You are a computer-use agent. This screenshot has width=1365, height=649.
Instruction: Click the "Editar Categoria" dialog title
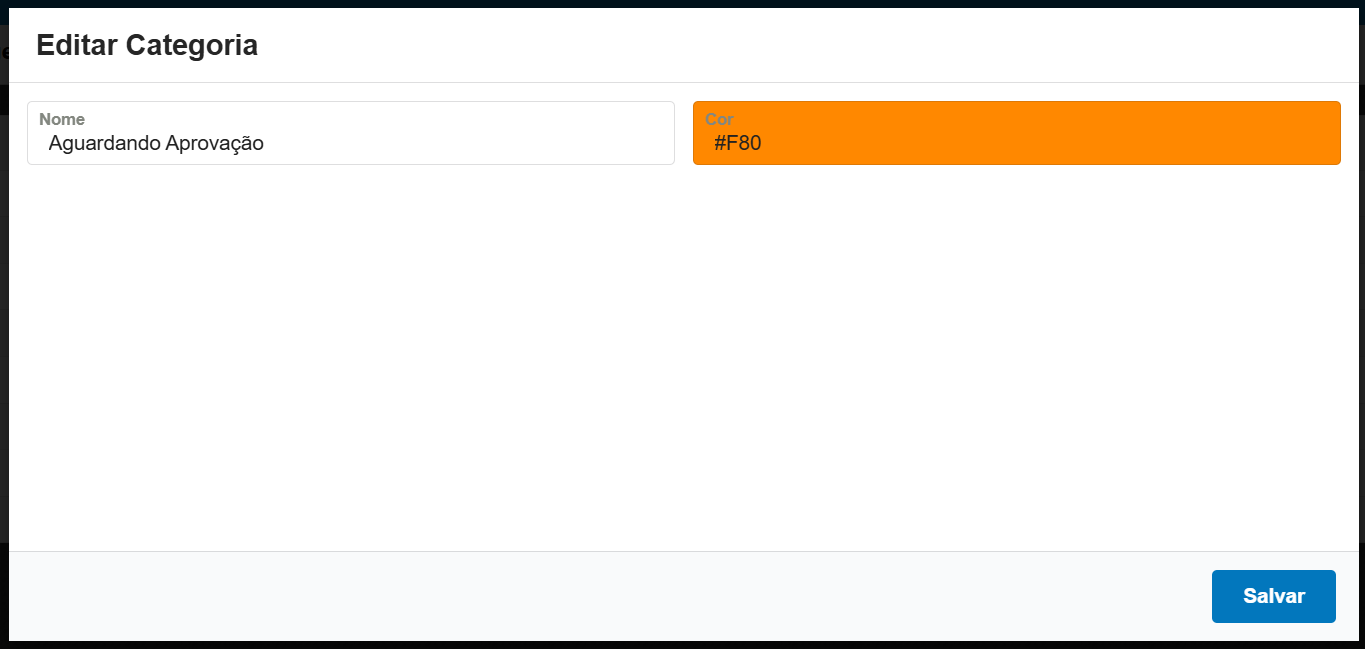point(147,45)
